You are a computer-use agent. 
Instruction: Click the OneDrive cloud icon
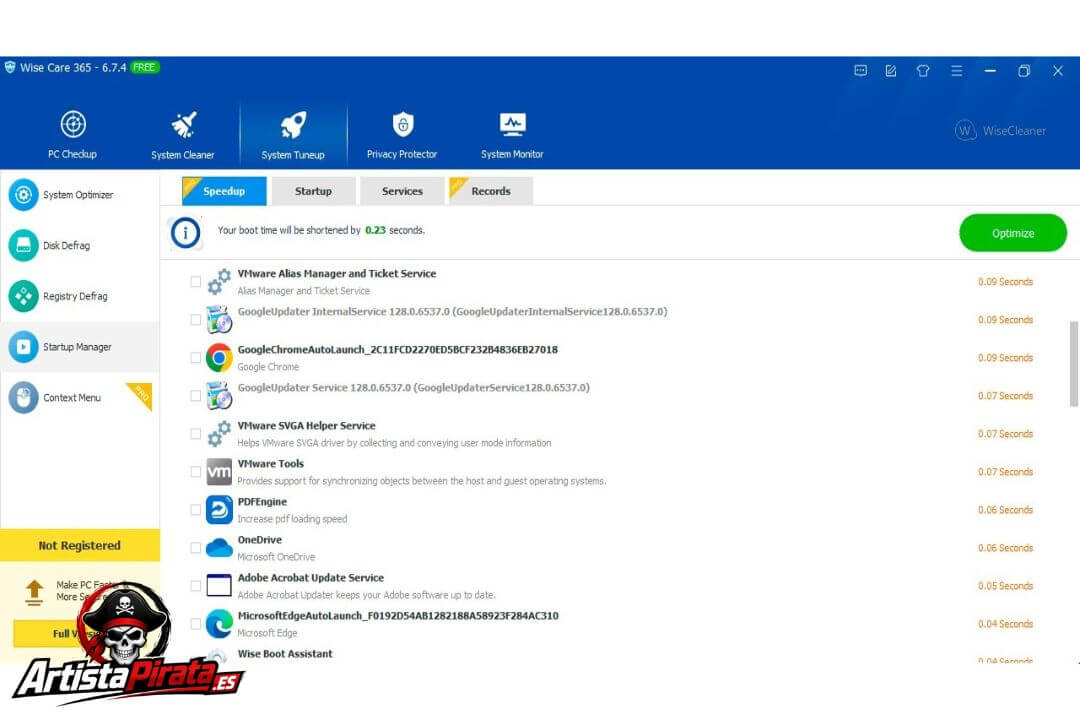pyautogui.click(x=219, y=548)
